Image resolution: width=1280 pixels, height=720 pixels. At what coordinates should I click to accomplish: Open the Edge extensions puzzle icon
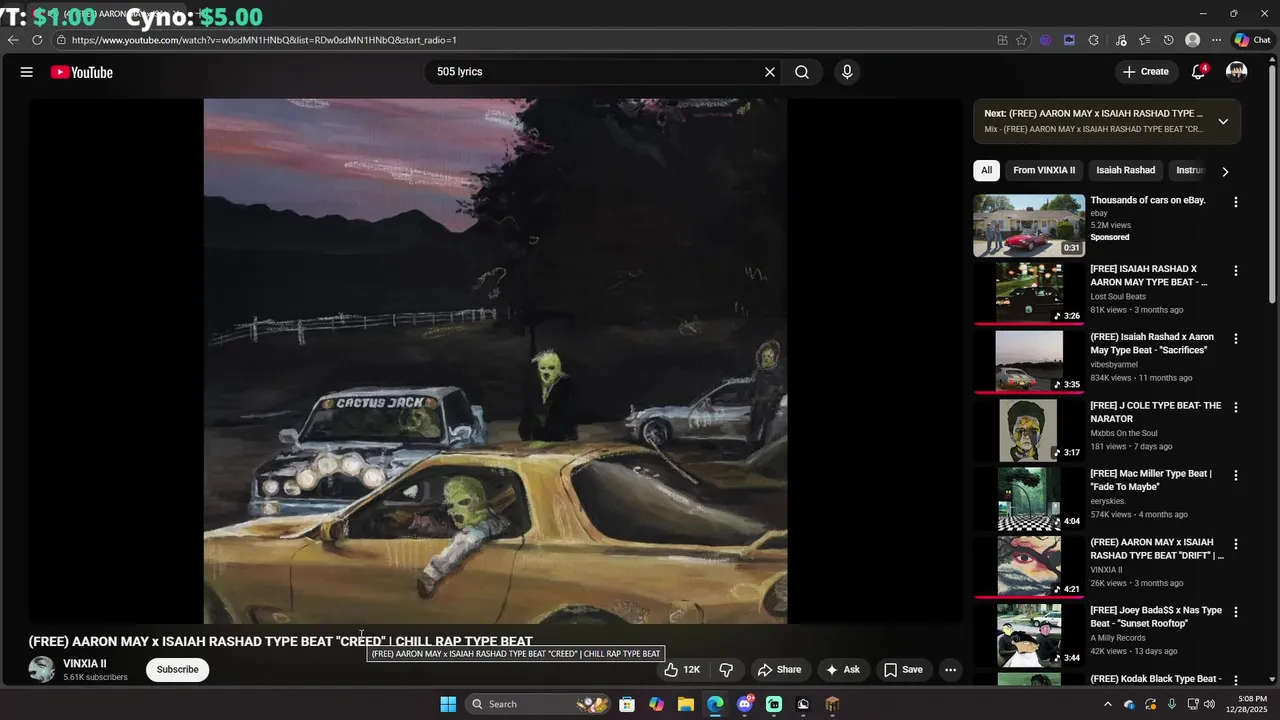click(1093, 40)
